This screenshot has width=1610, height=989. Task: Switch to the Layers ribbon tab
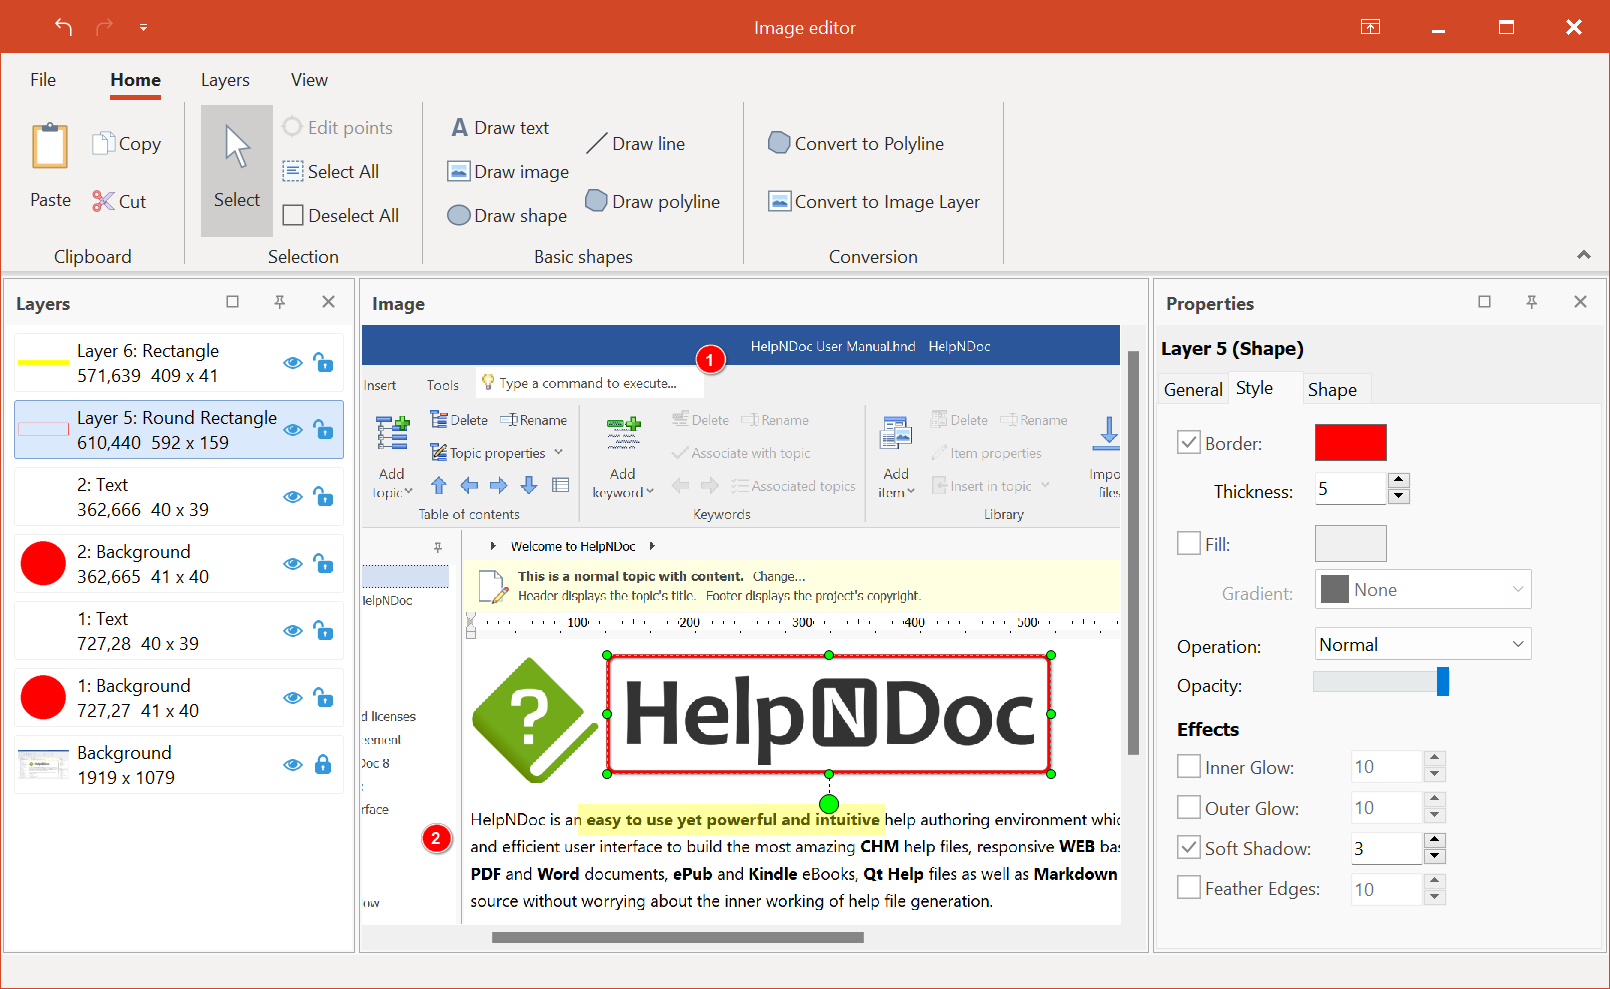pos(225,80)
